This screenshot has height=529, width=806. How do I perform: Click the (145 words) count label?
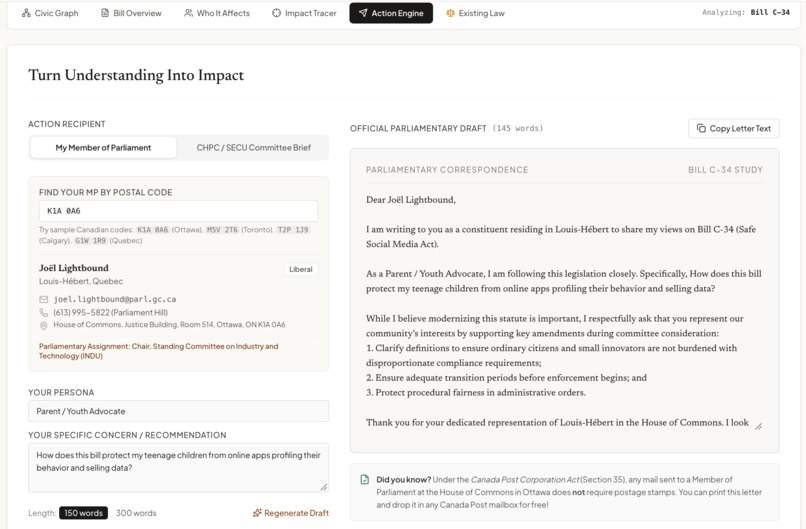click(518, 128)
